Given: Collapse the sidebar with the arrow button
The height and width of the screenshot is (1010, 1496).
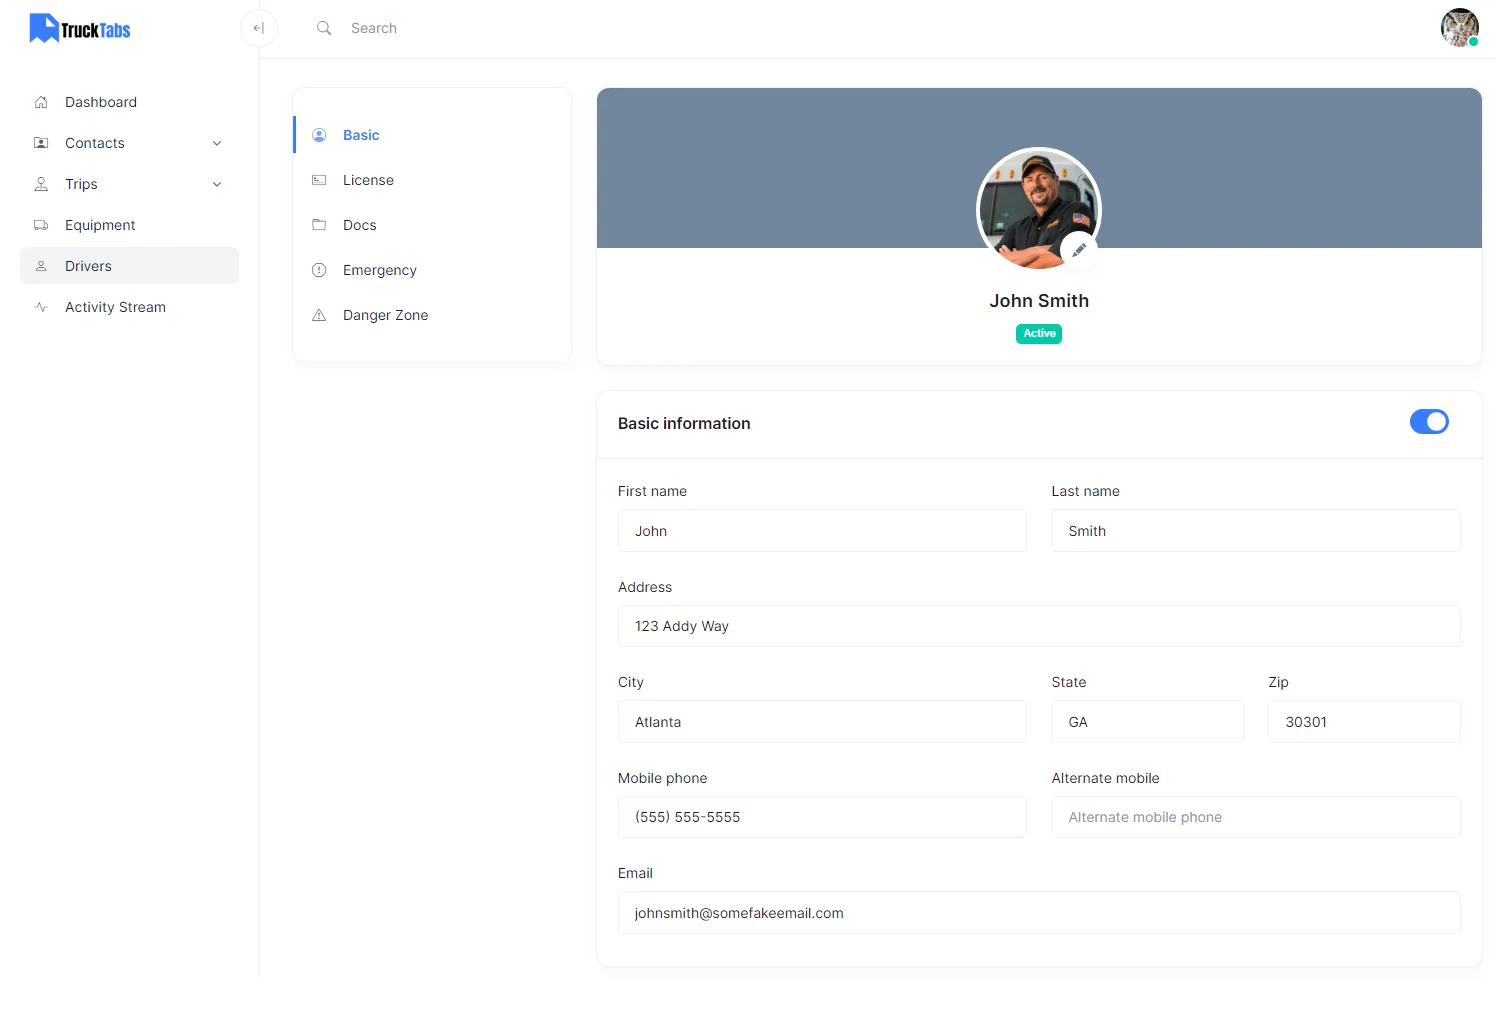Looking at the screenshot, I should 259,28.
